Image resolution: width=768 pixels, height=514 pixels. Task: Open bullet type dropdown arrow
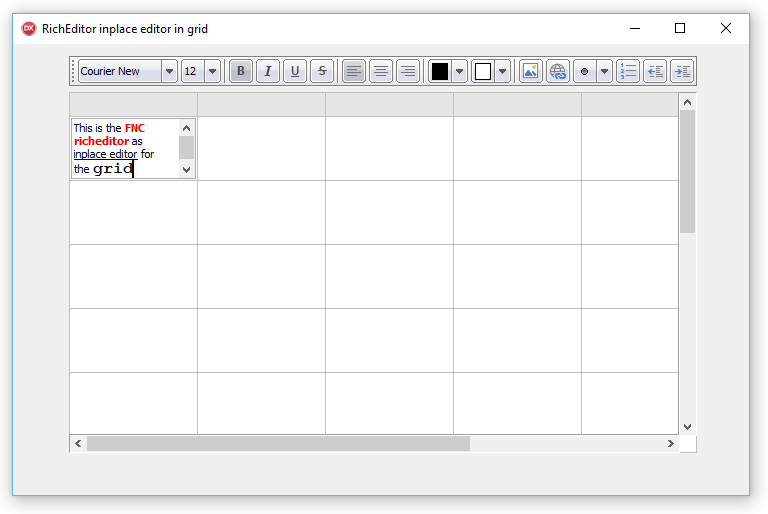605,72
